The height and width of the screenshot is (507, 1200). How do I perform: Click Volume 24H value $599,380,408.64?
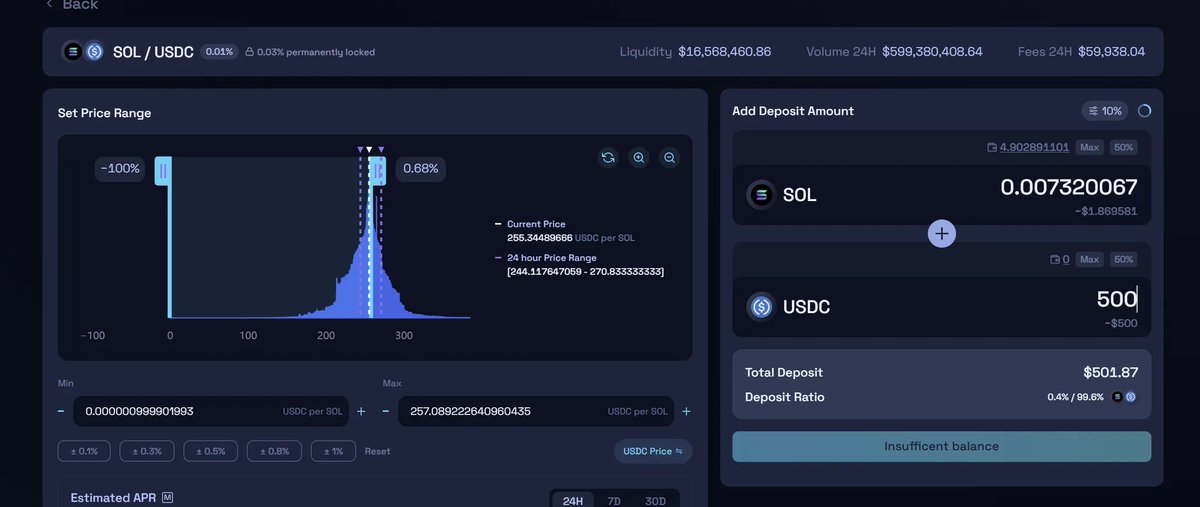(x=932, y=51)
